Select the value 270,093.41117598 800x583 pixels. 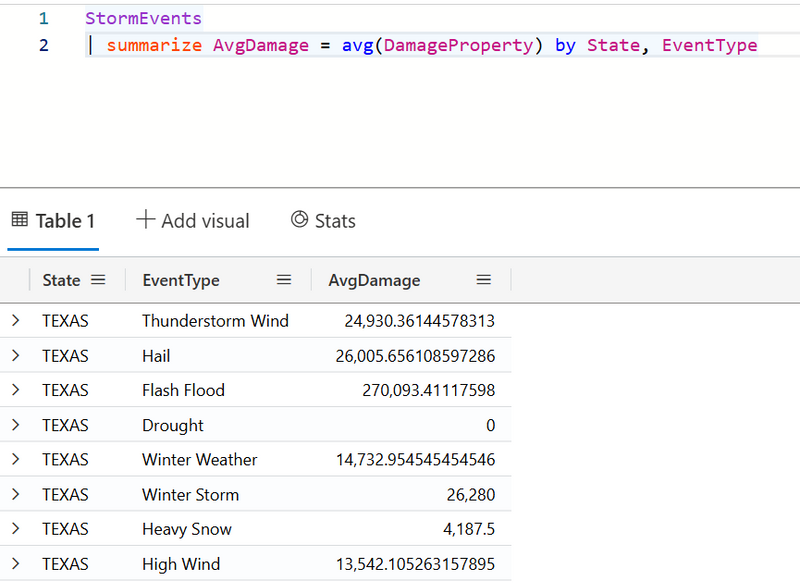[429, 390]
